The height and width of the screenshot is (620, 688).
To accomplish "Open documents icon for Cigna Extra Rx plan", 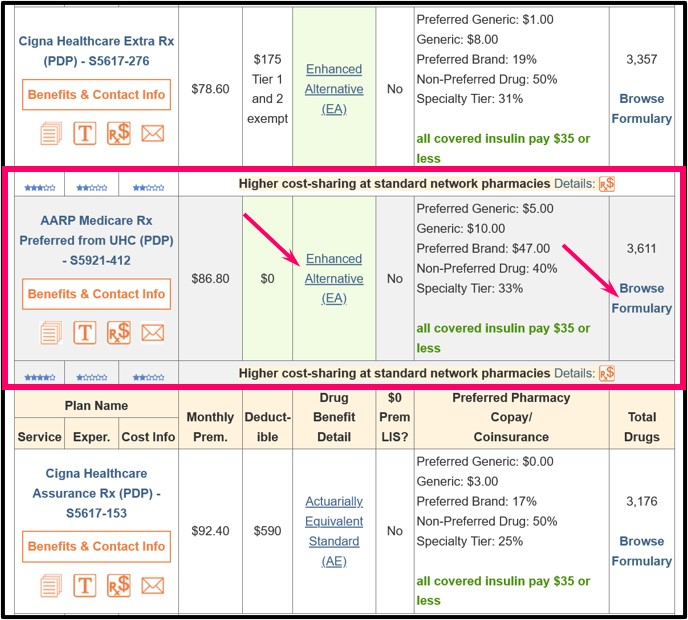I will (51, 133).
